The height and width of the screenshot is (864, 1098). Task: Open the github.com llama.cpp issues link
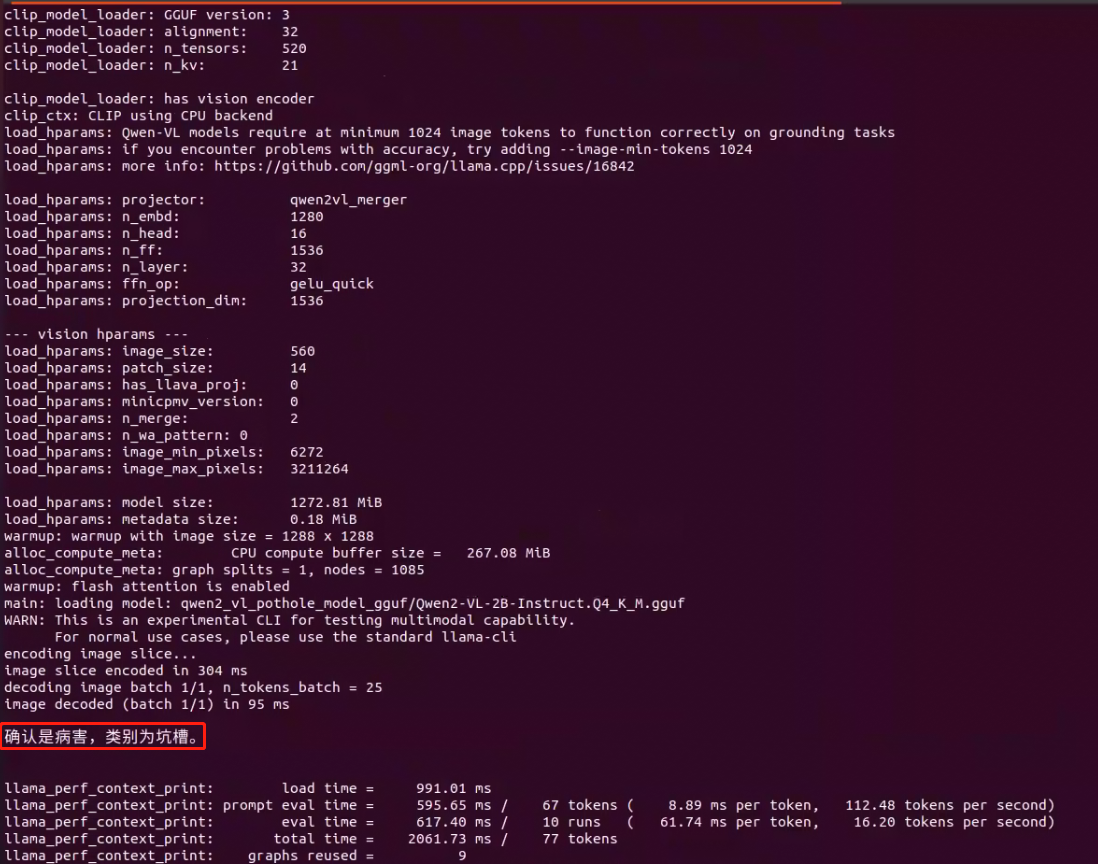(424, 166)
